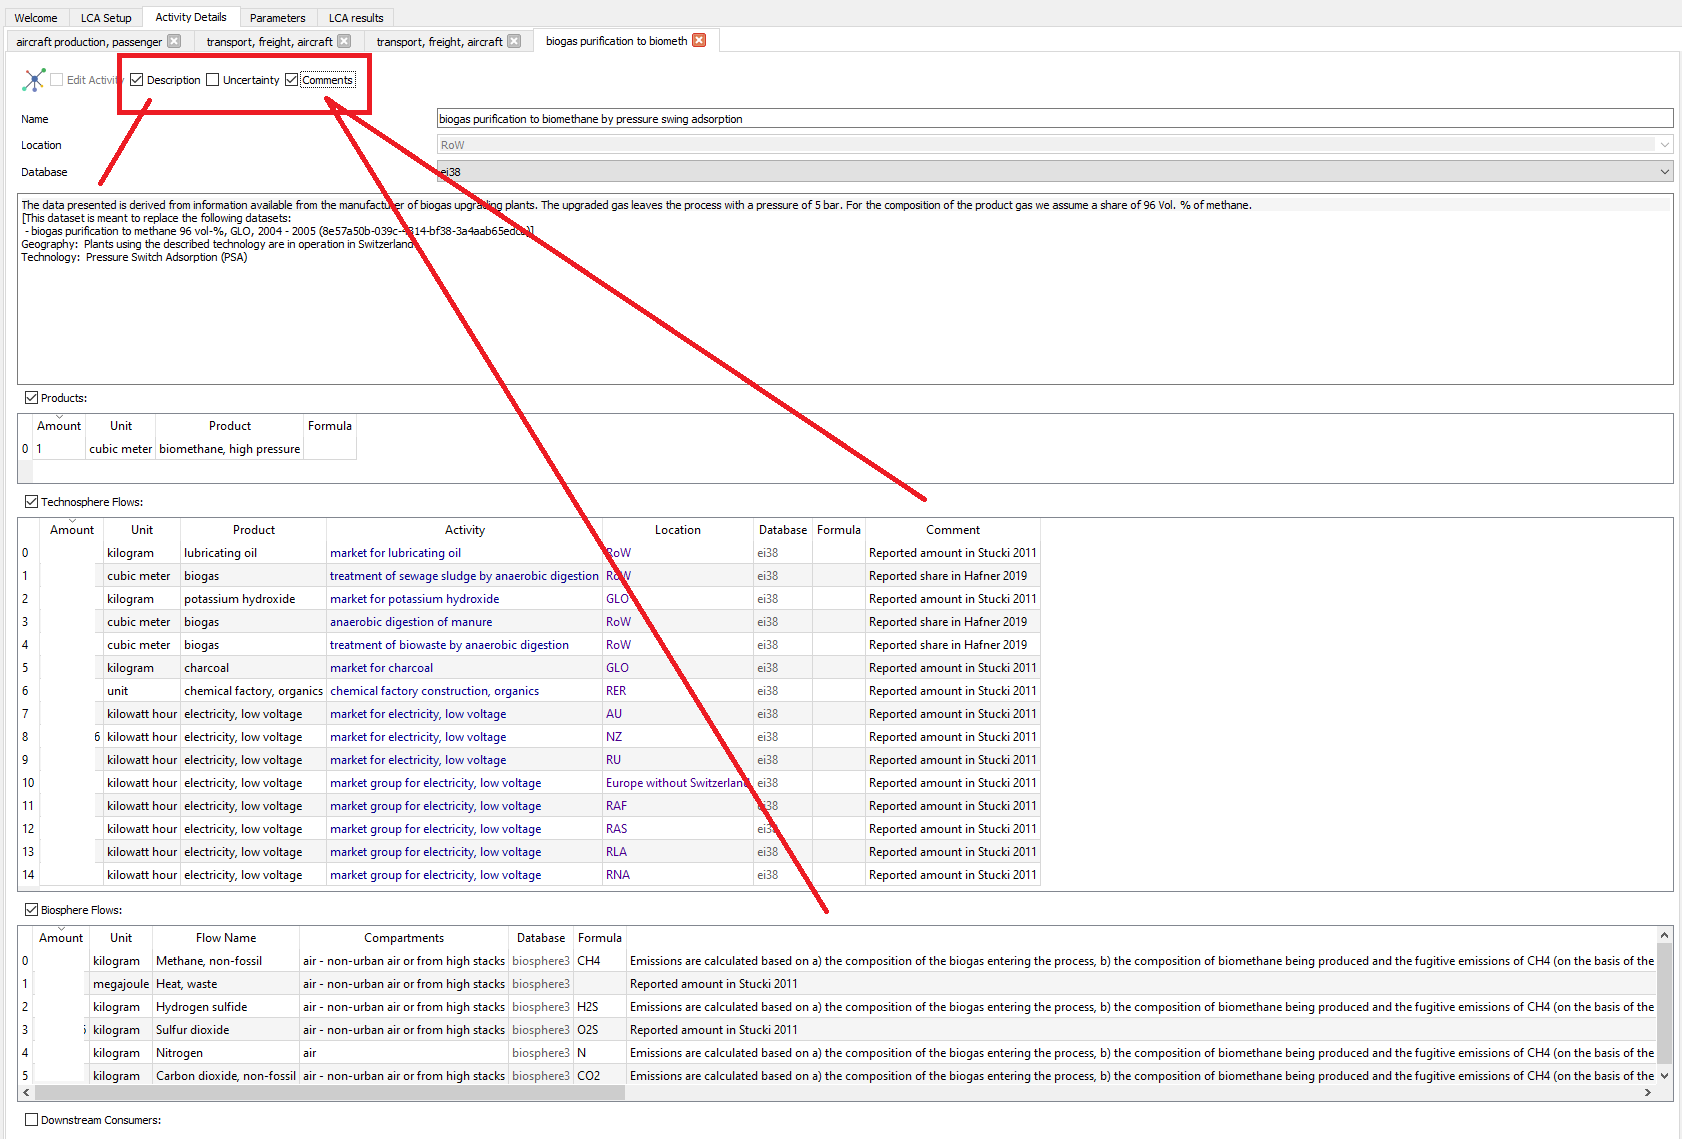Viewport: 1682px width, 1139px height.
Task: Switch to the LCA results tab
Action: [356, 16]
